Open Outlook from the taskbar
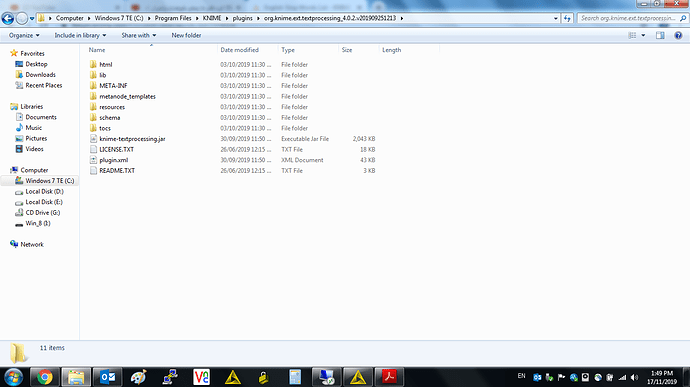 [108, 377]
